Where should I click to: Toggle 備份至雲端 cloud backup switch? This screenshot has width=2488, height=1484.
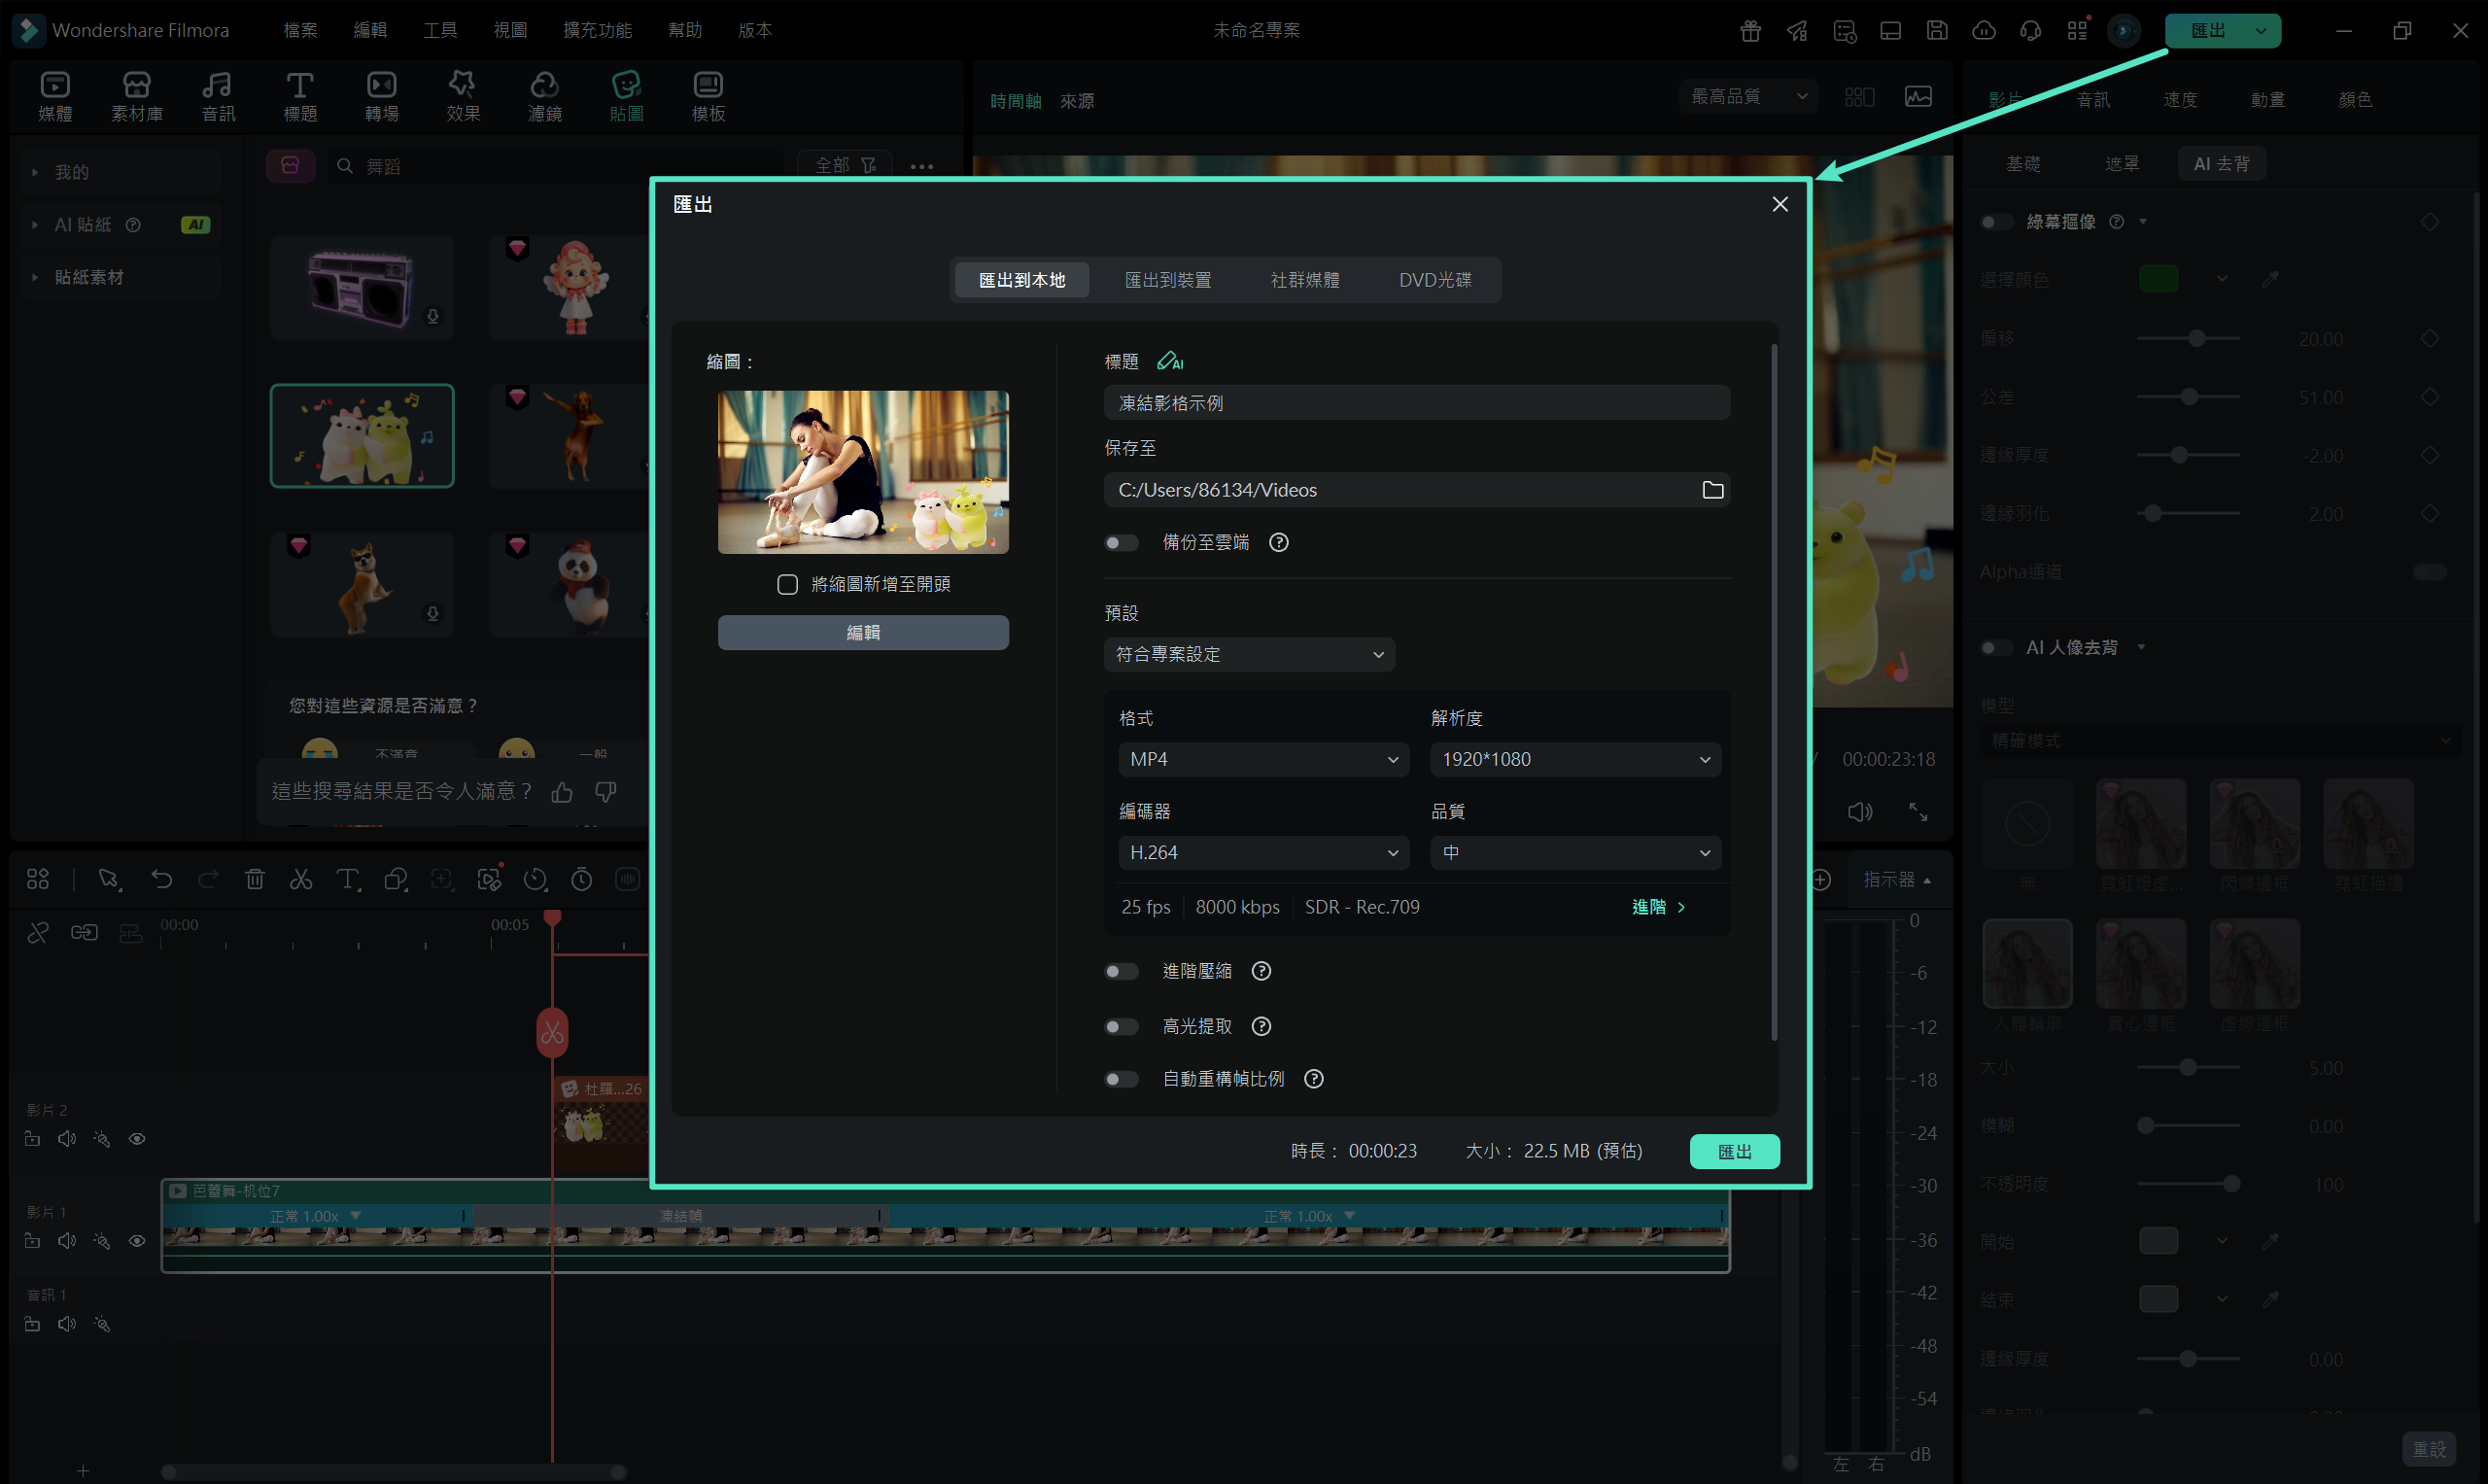[x=1121, y=542]
